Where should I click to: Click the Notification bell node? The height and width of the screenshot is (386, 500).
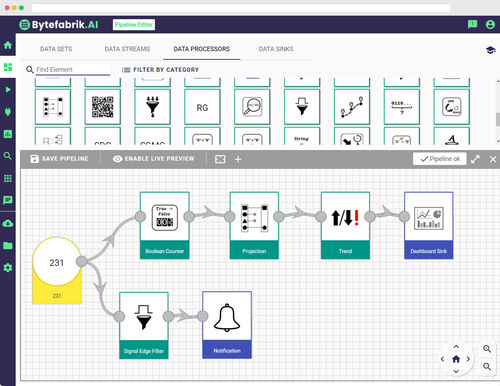pos(227,325)
